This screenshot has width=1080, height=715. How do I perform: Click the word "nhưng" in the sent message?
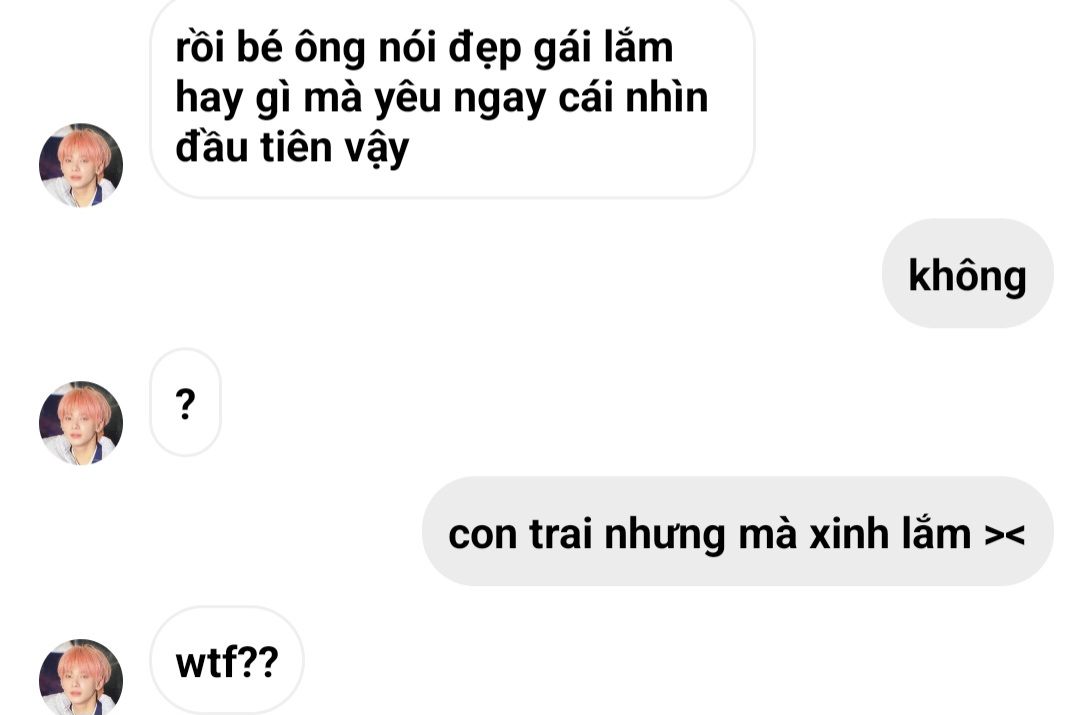pos(665,535)
